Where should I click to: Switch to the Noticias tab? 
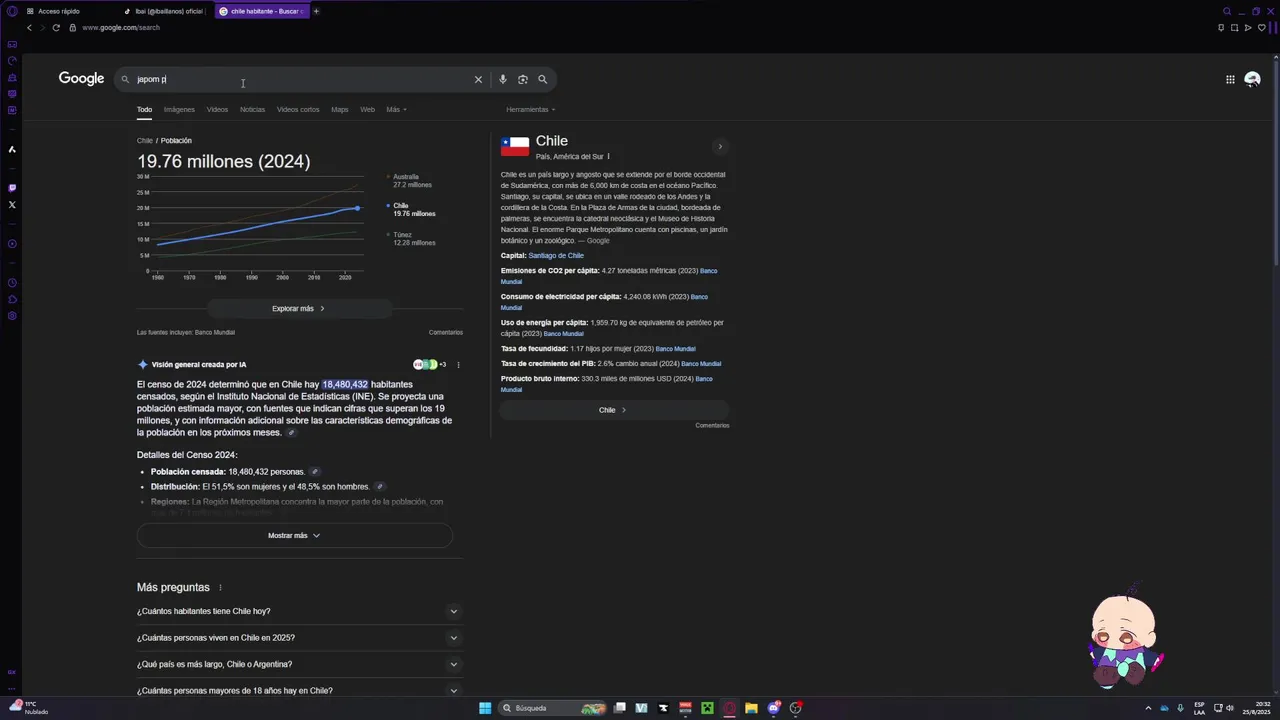(x=252, y=110)
